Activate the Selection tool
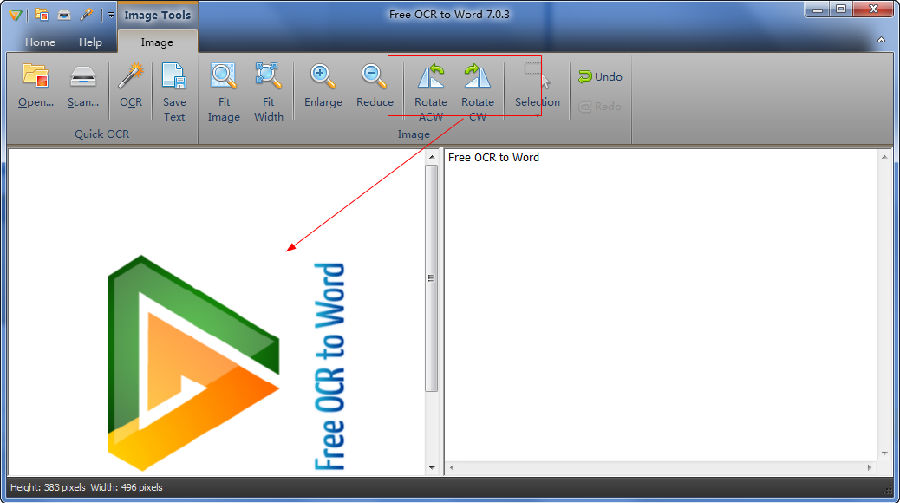The image size is (900, 503). click(537, 87)
